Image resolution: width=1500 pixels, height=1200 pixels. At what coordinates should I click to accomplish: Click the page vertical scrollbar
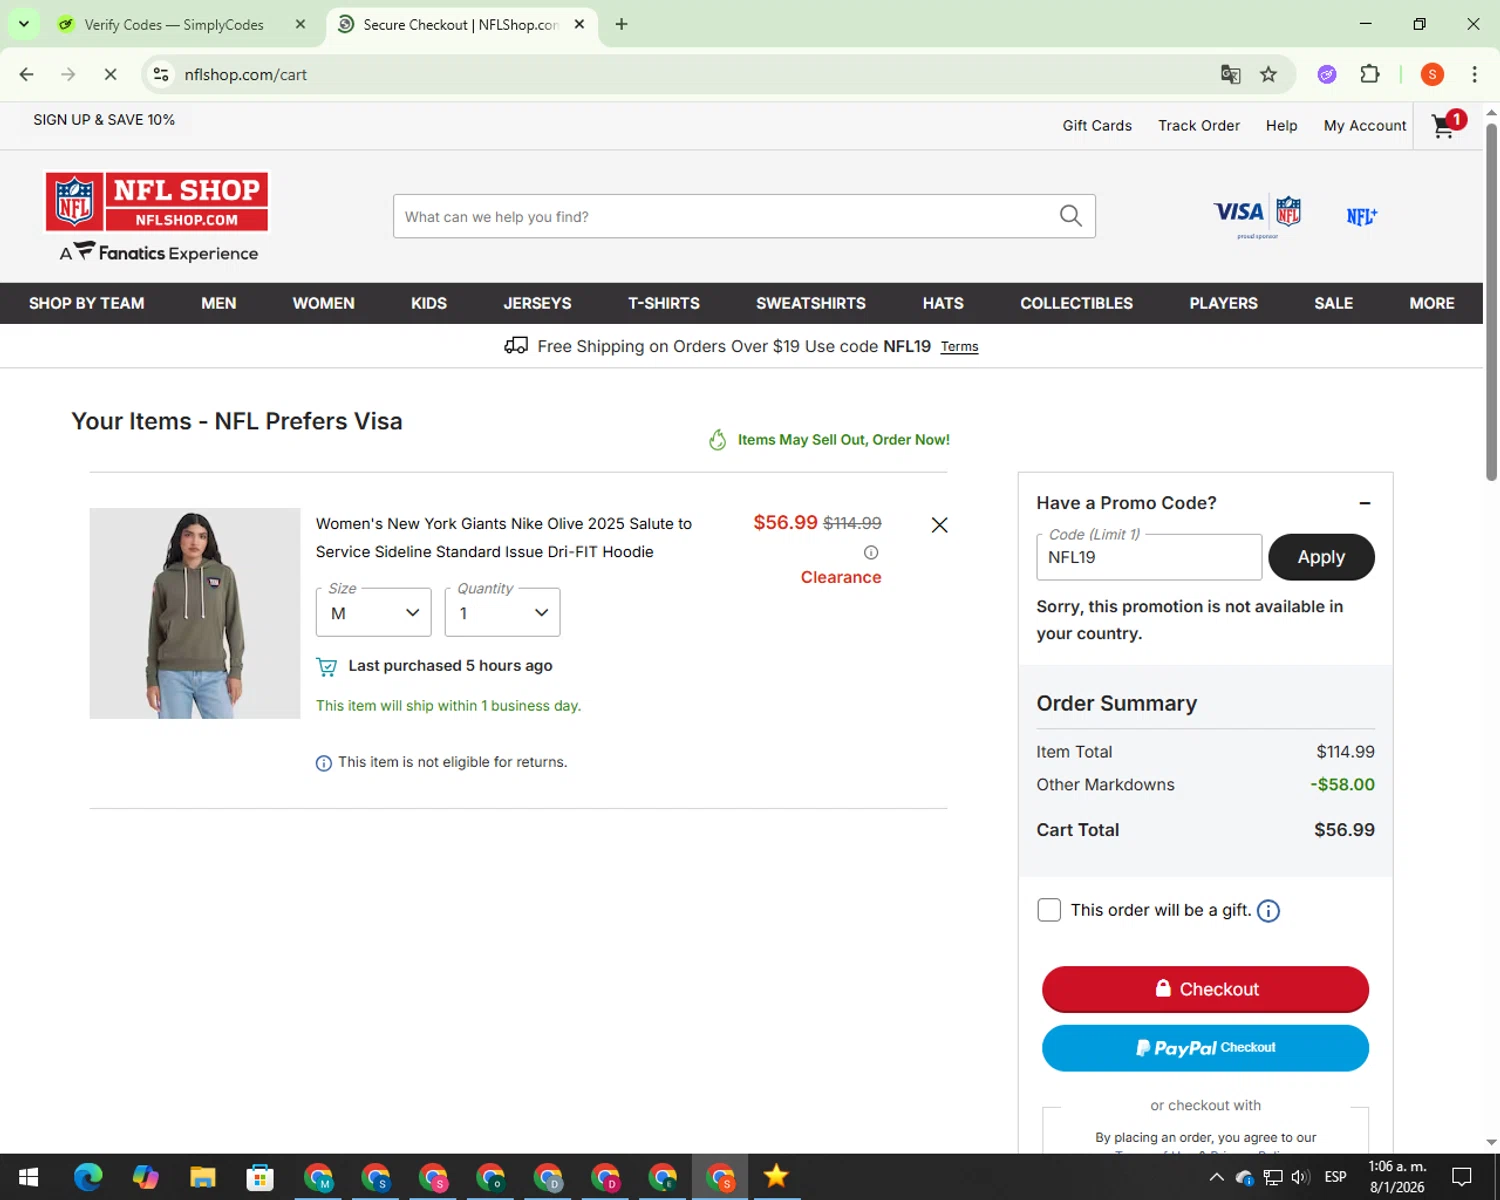point(1491,300)
